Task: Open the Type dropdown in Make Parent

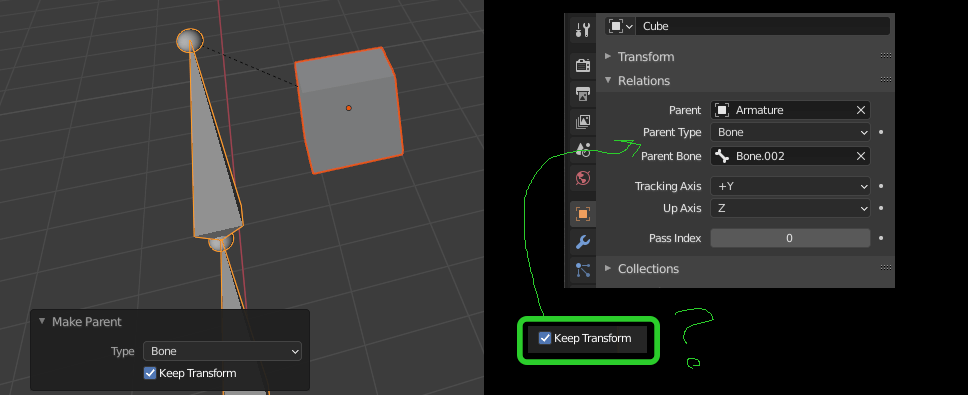Action: click(222, 351)
